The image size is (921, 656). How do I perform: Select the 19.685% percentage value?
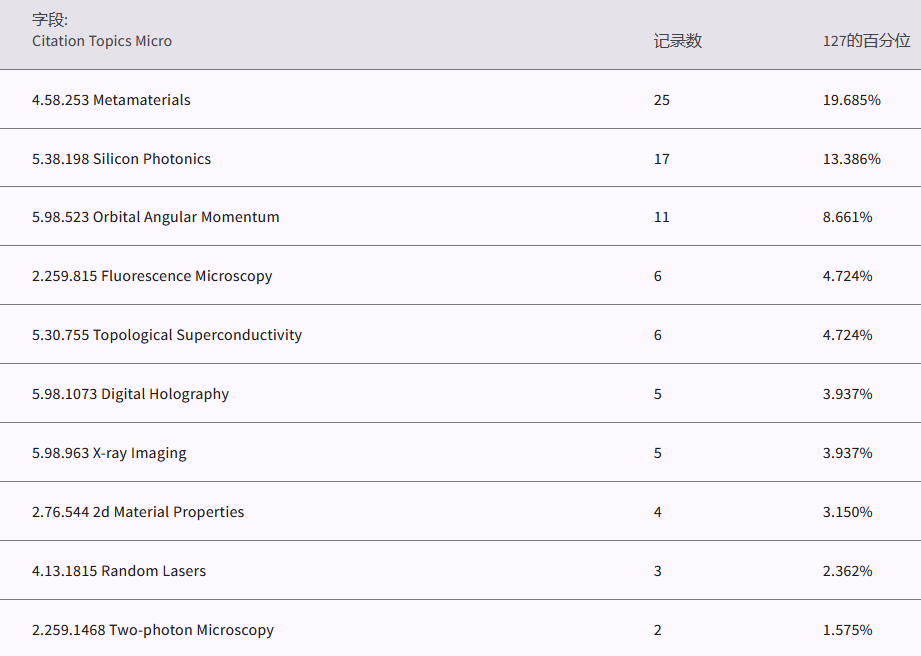851,100
